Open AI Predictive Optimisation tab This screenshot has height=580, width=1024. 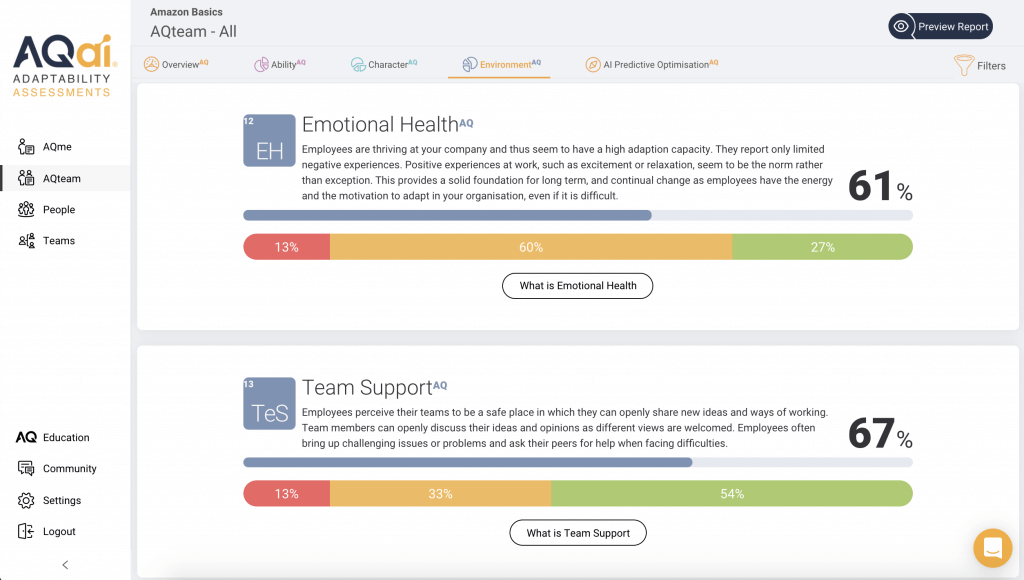tap(652, 64)
